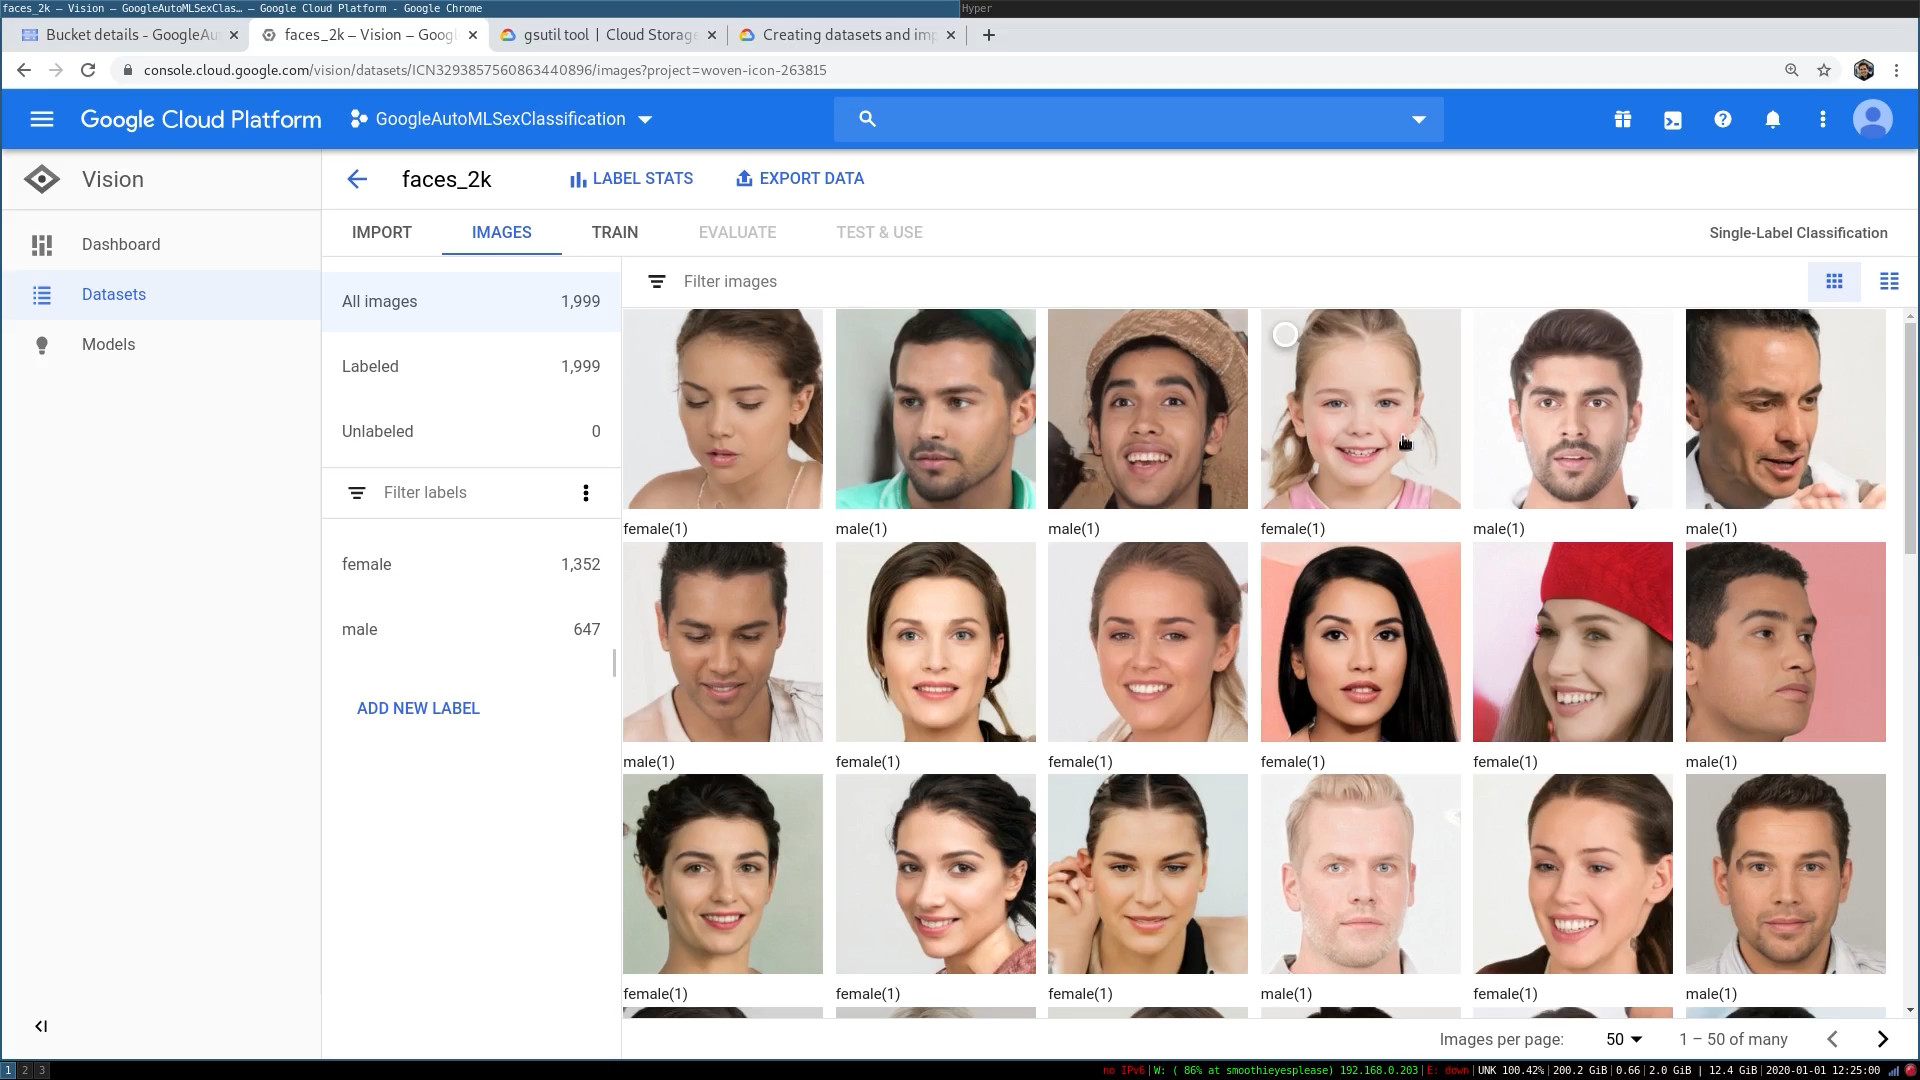Click the female label filter
1920x1080 pixels.
(367, 564)
